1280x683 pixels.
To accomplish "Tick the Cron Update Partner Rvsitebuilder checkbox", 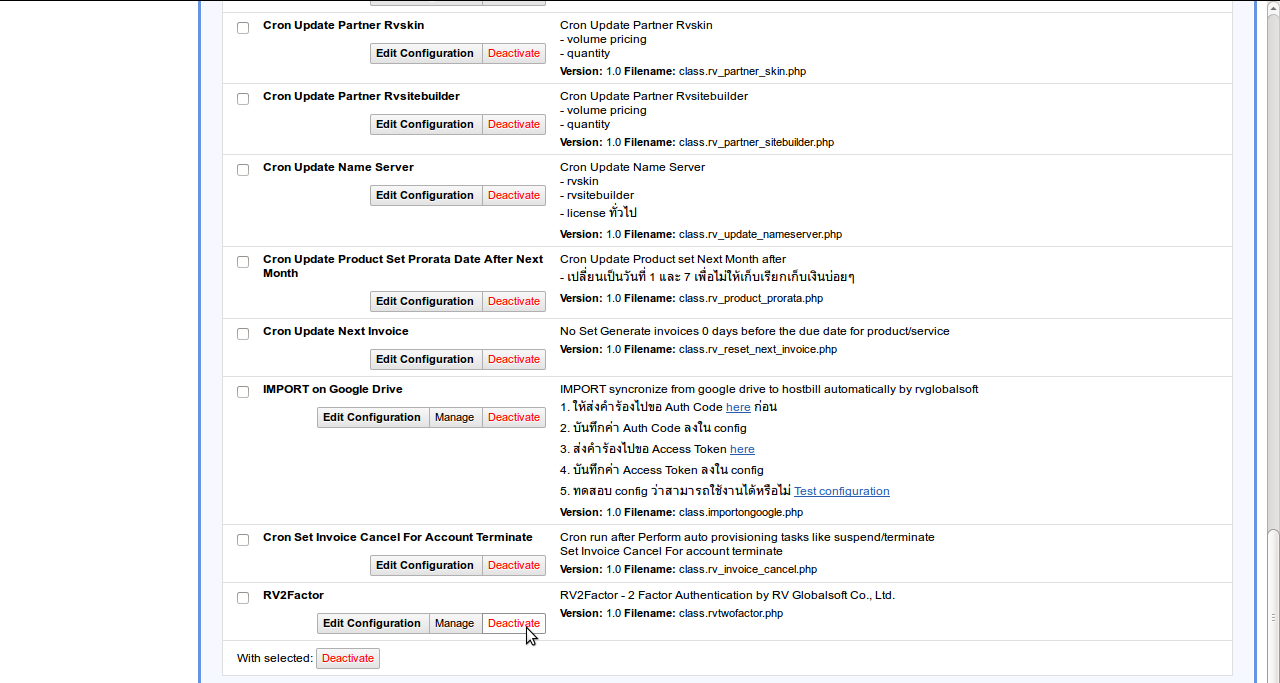I will pyautogui.click(x=243, y=99).
